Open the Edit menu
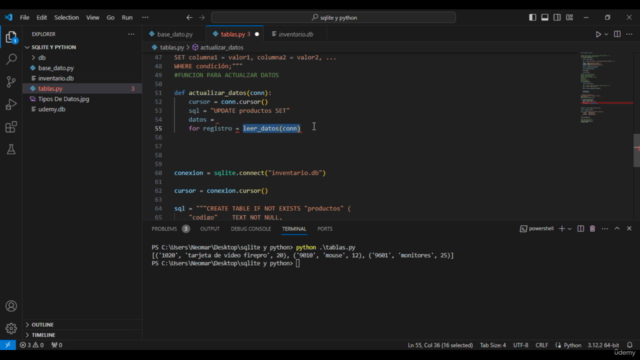 [42, 18]
